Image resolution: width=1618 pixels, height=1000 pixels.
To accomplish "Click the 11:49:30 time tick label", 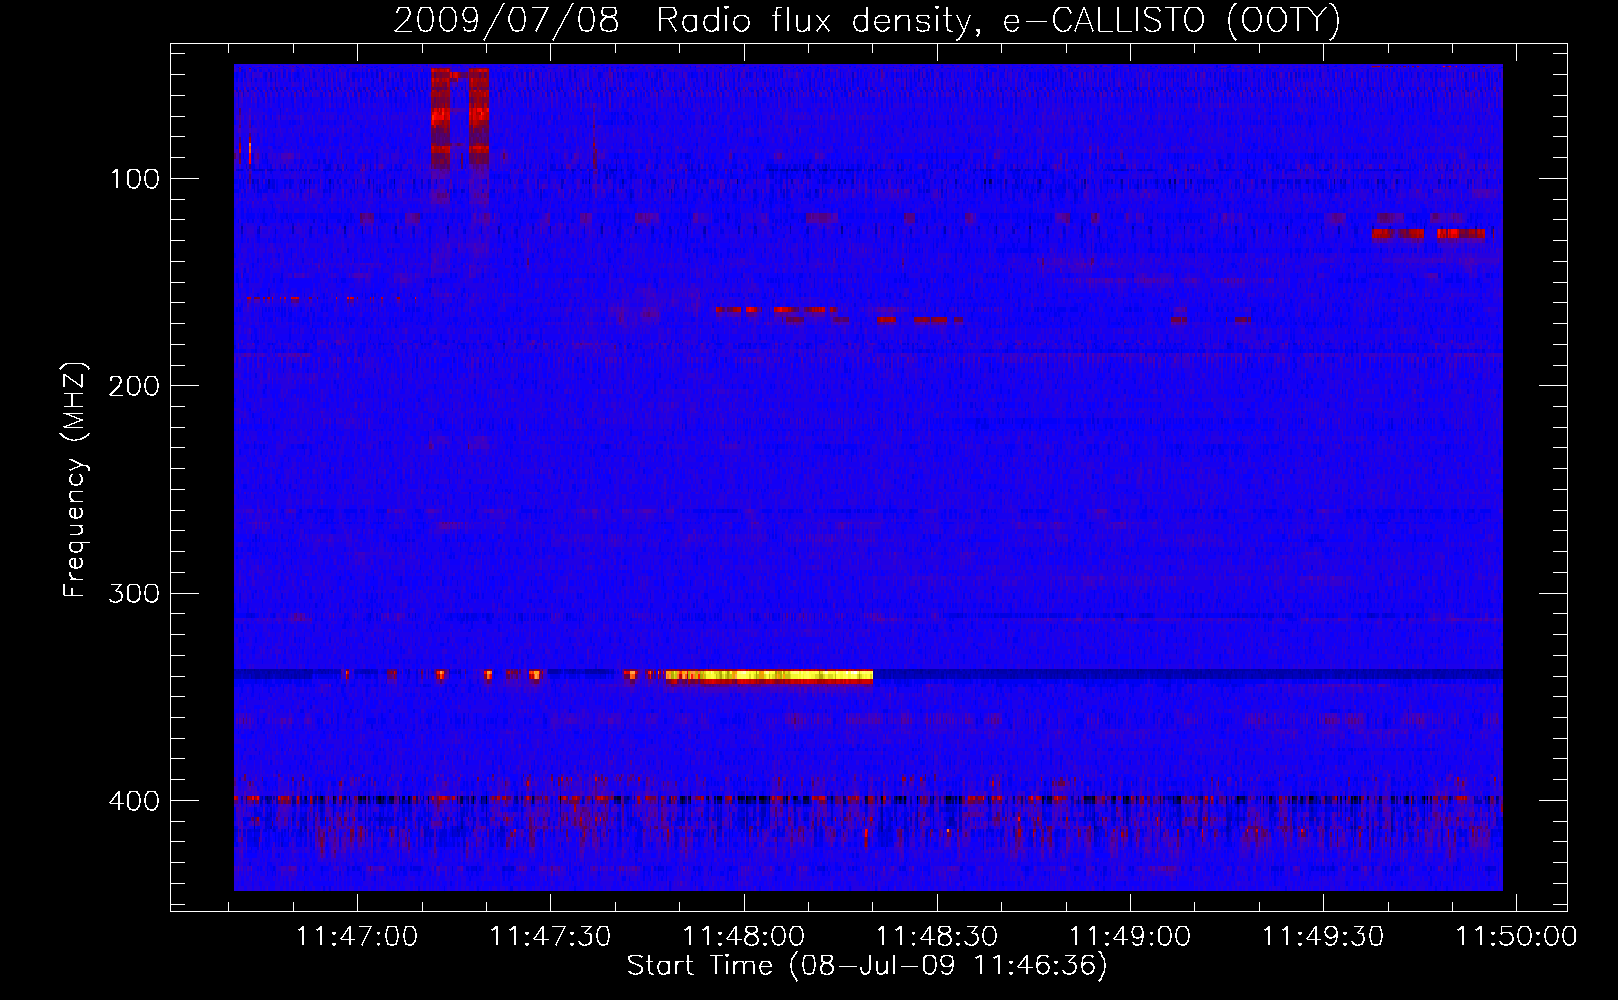I will point(1323,937).
